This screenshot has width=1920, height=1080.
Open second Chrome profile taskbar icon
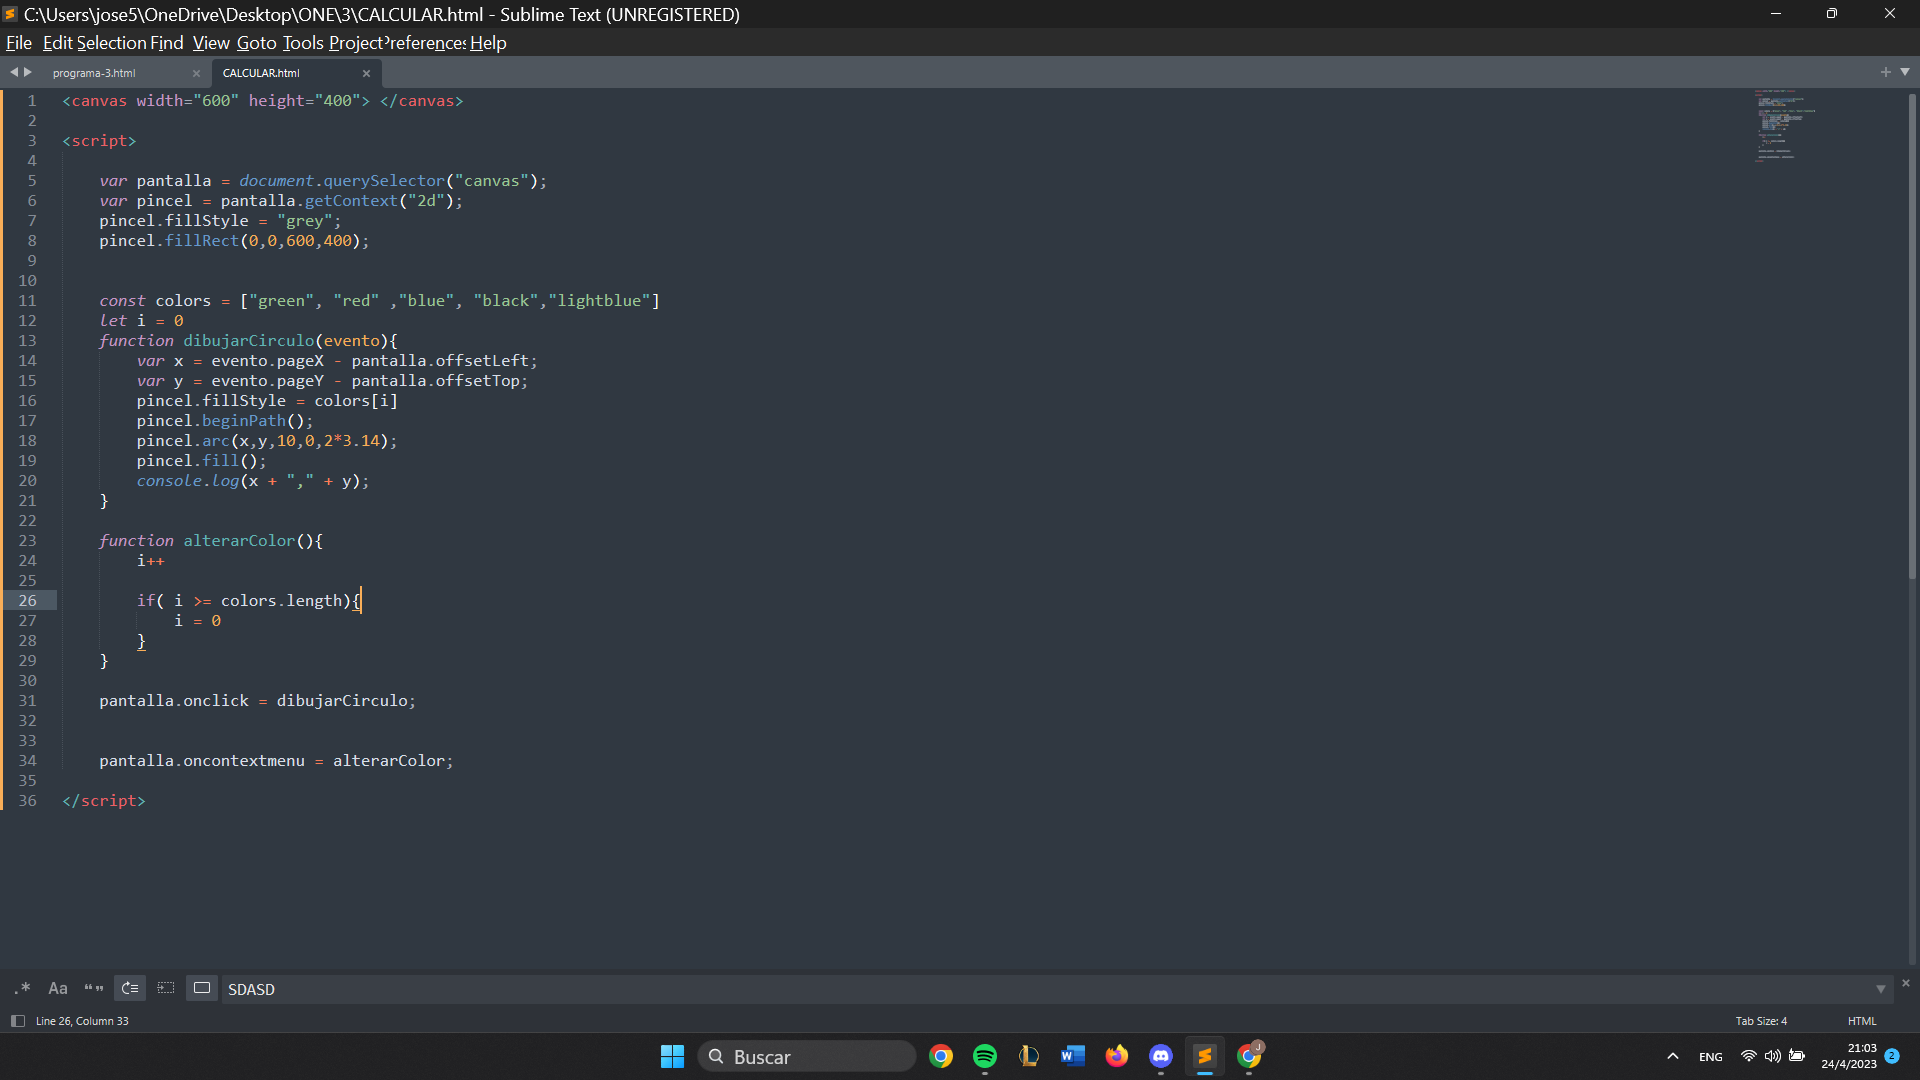pos(1249,1056)
